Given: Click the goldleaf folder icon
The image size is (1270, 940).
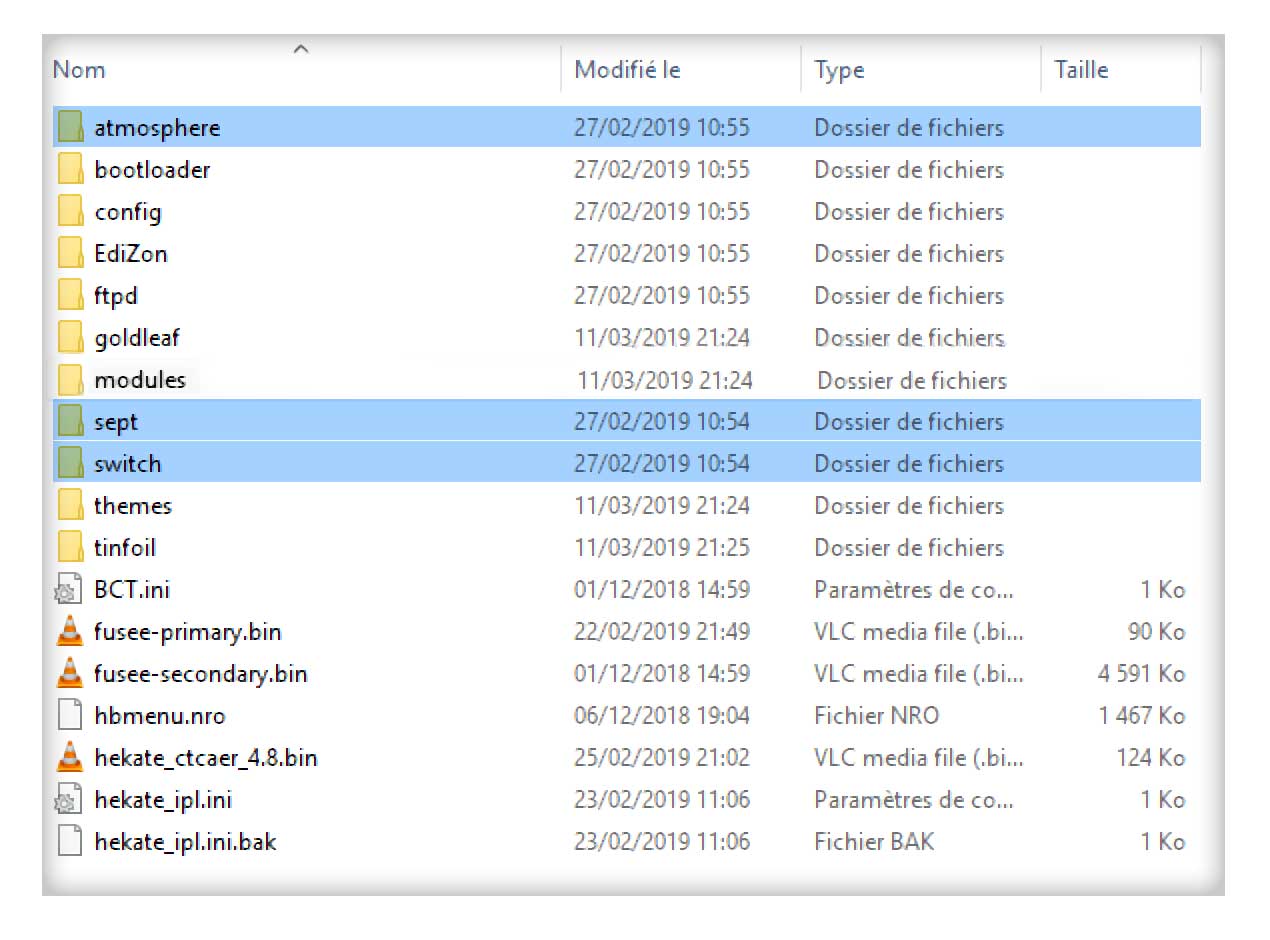Looking at the screenshot, I should [x=69, y=338].
